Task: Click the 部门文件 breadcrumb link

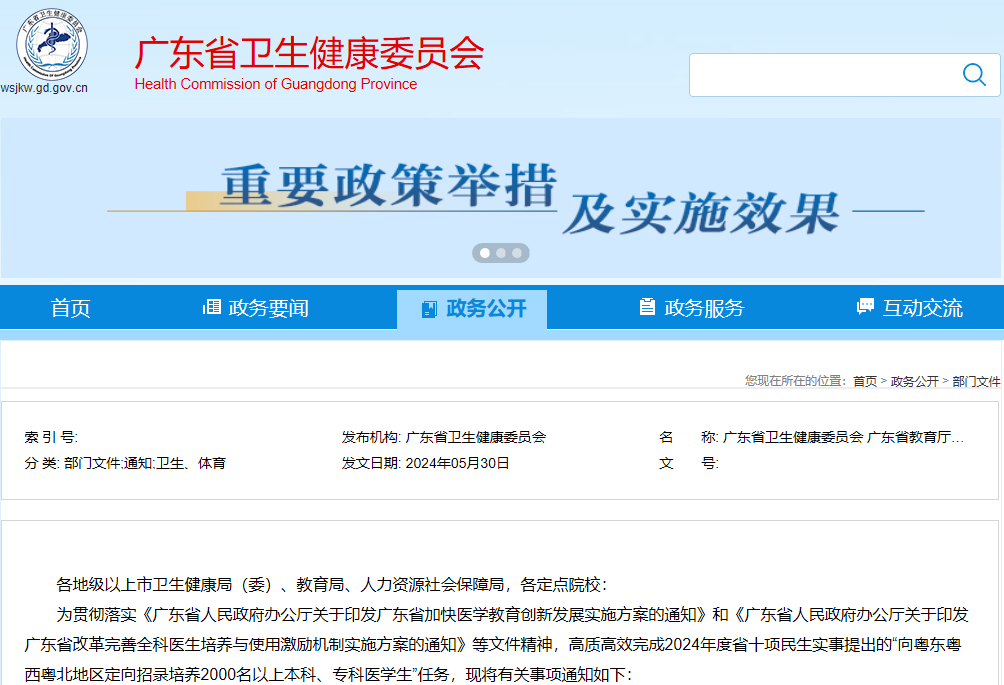Action: coord(977,381)
